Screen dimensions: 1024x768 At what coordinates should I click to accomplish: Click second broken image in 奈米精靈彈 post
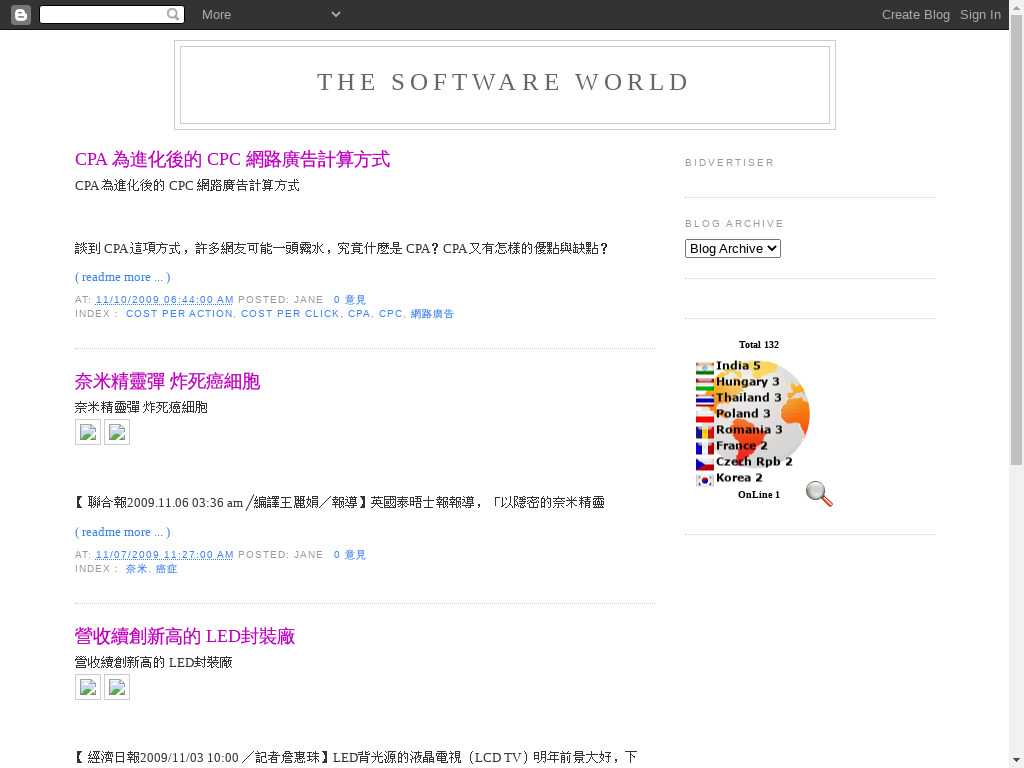click(x=117, y=432)
